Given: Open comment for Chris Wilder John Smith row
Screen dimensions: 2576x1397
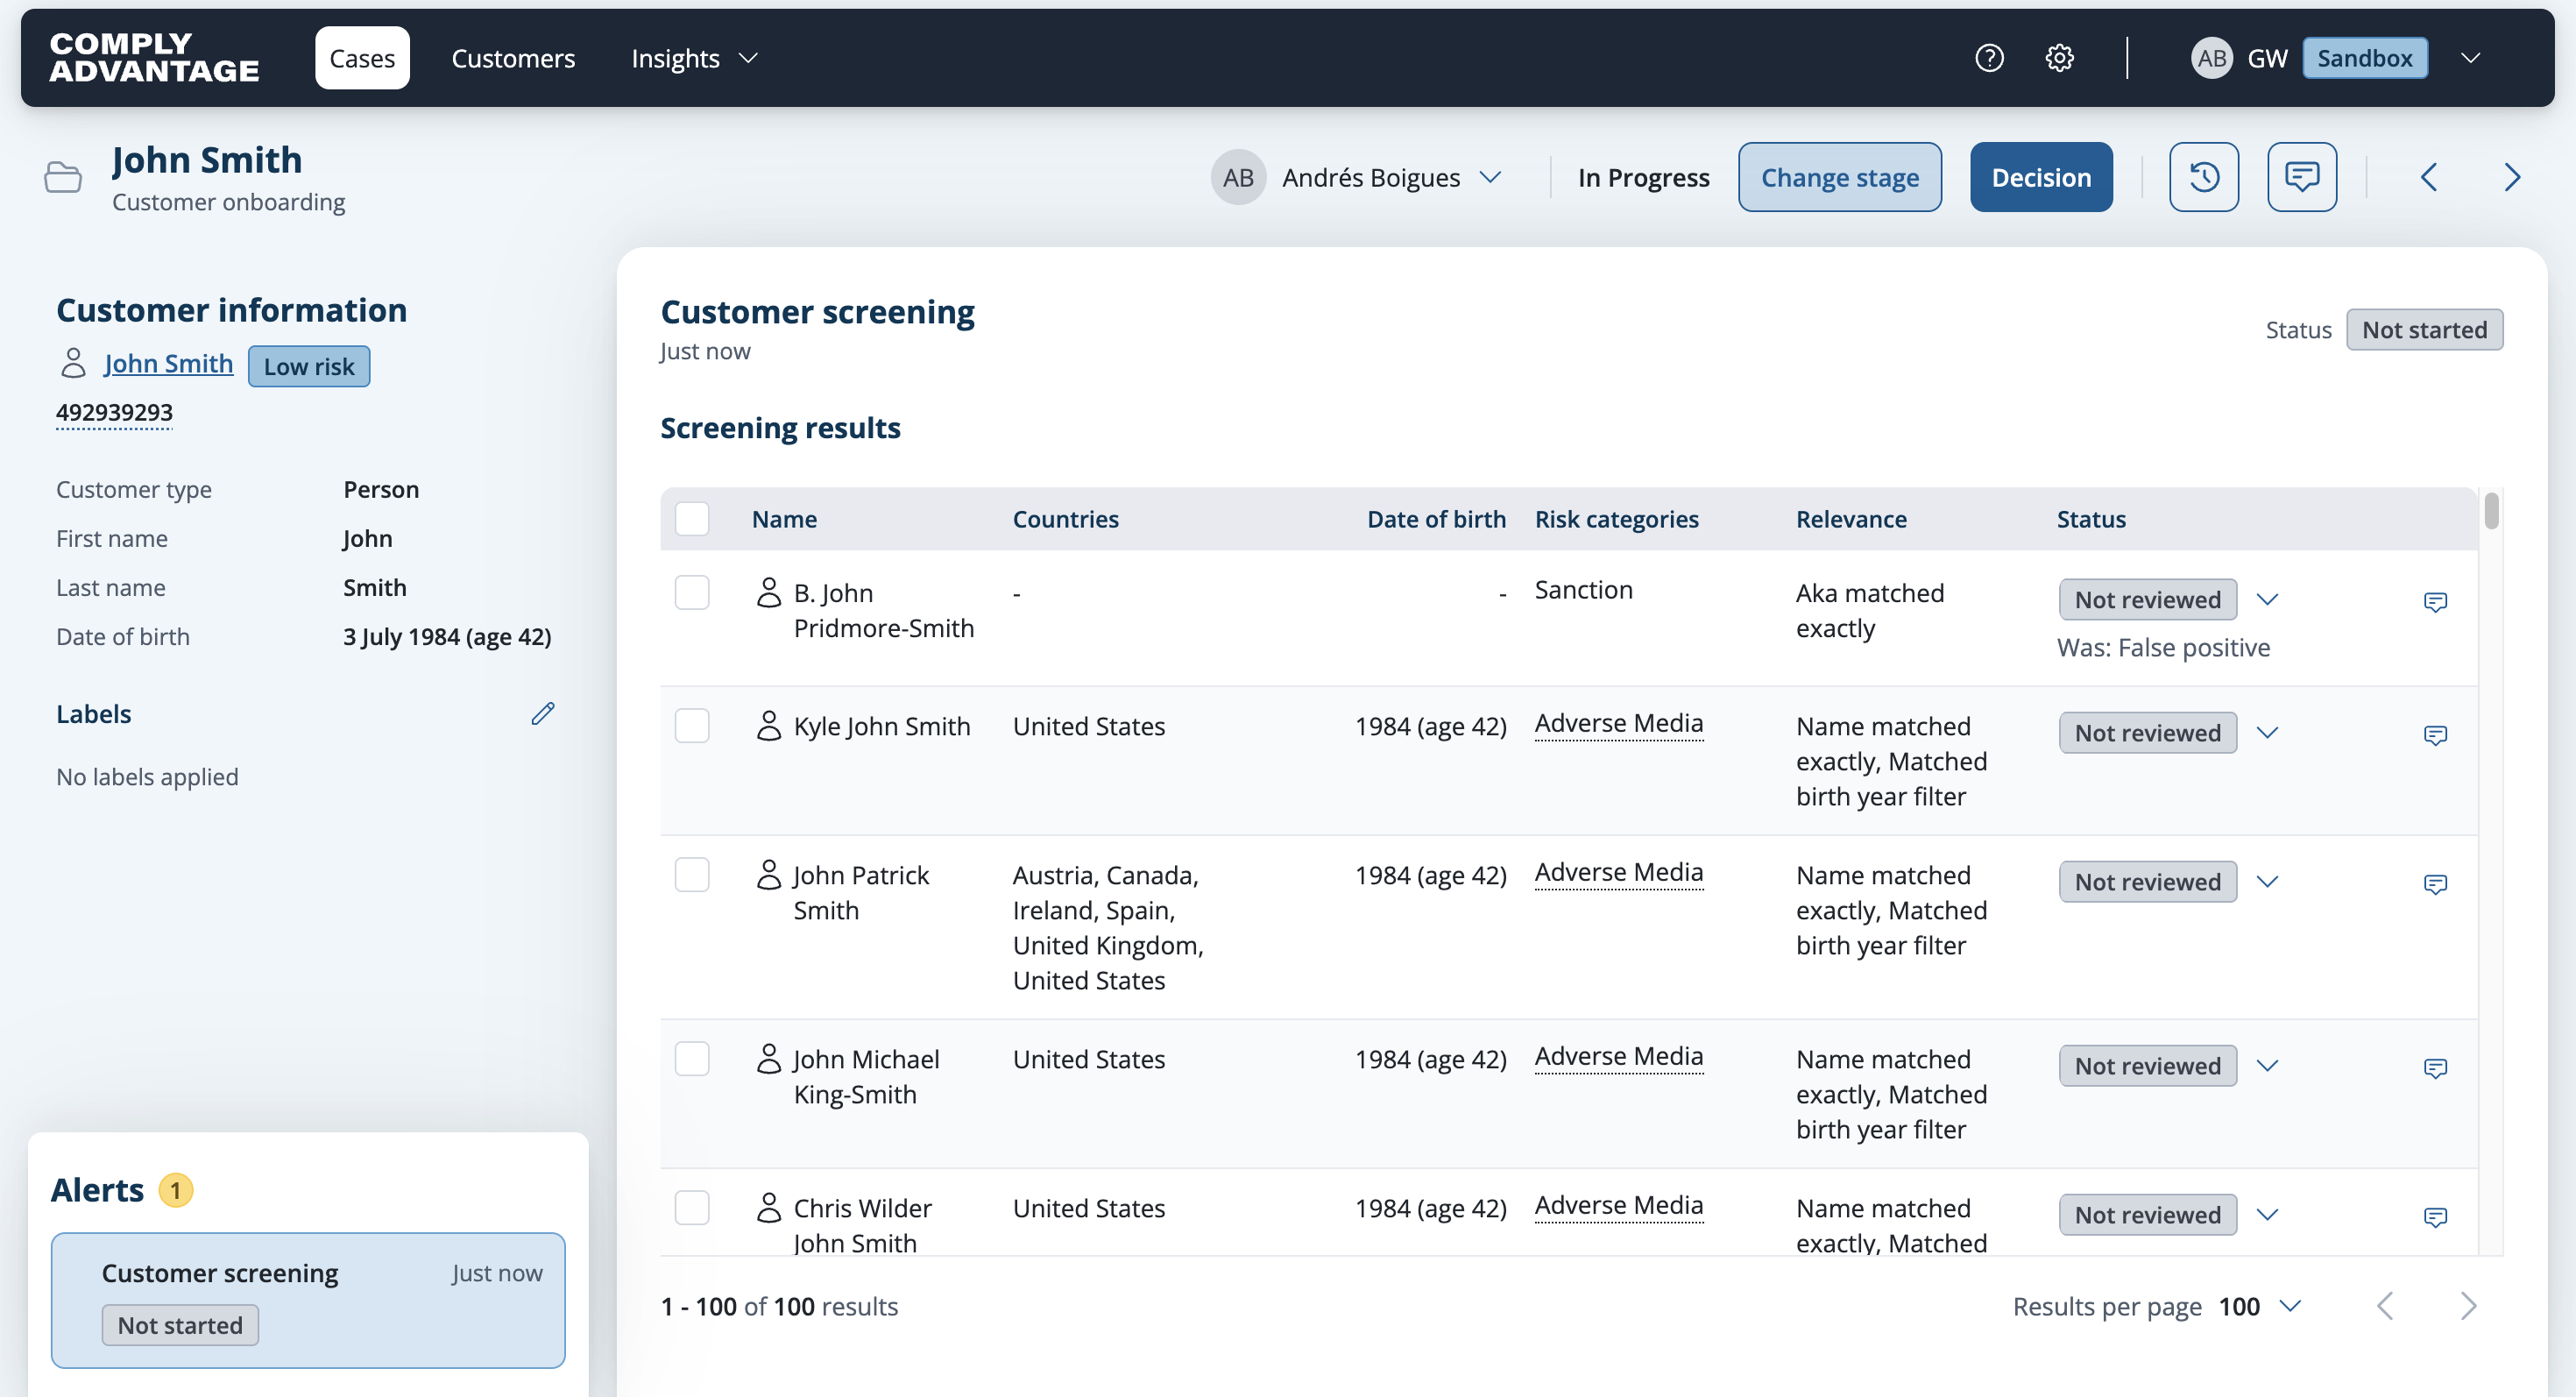Looking at the screenshot, I should tap(2435, 1217).
